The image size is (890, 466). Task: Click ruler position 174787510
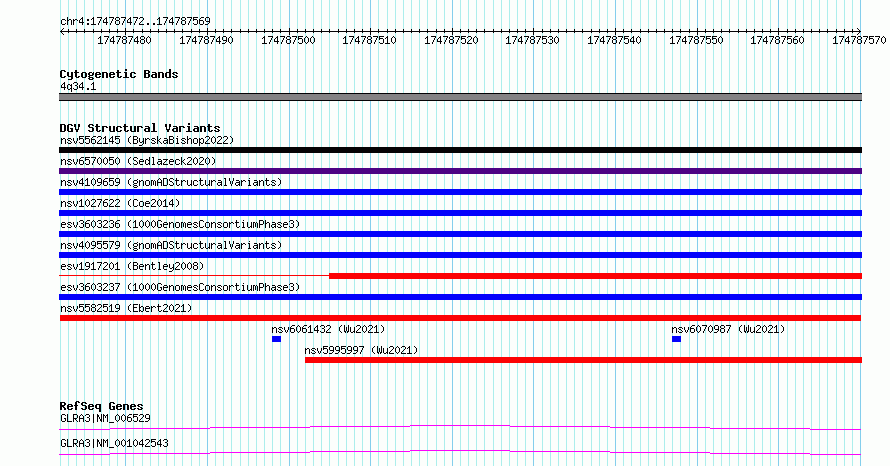tap(369, 40)
